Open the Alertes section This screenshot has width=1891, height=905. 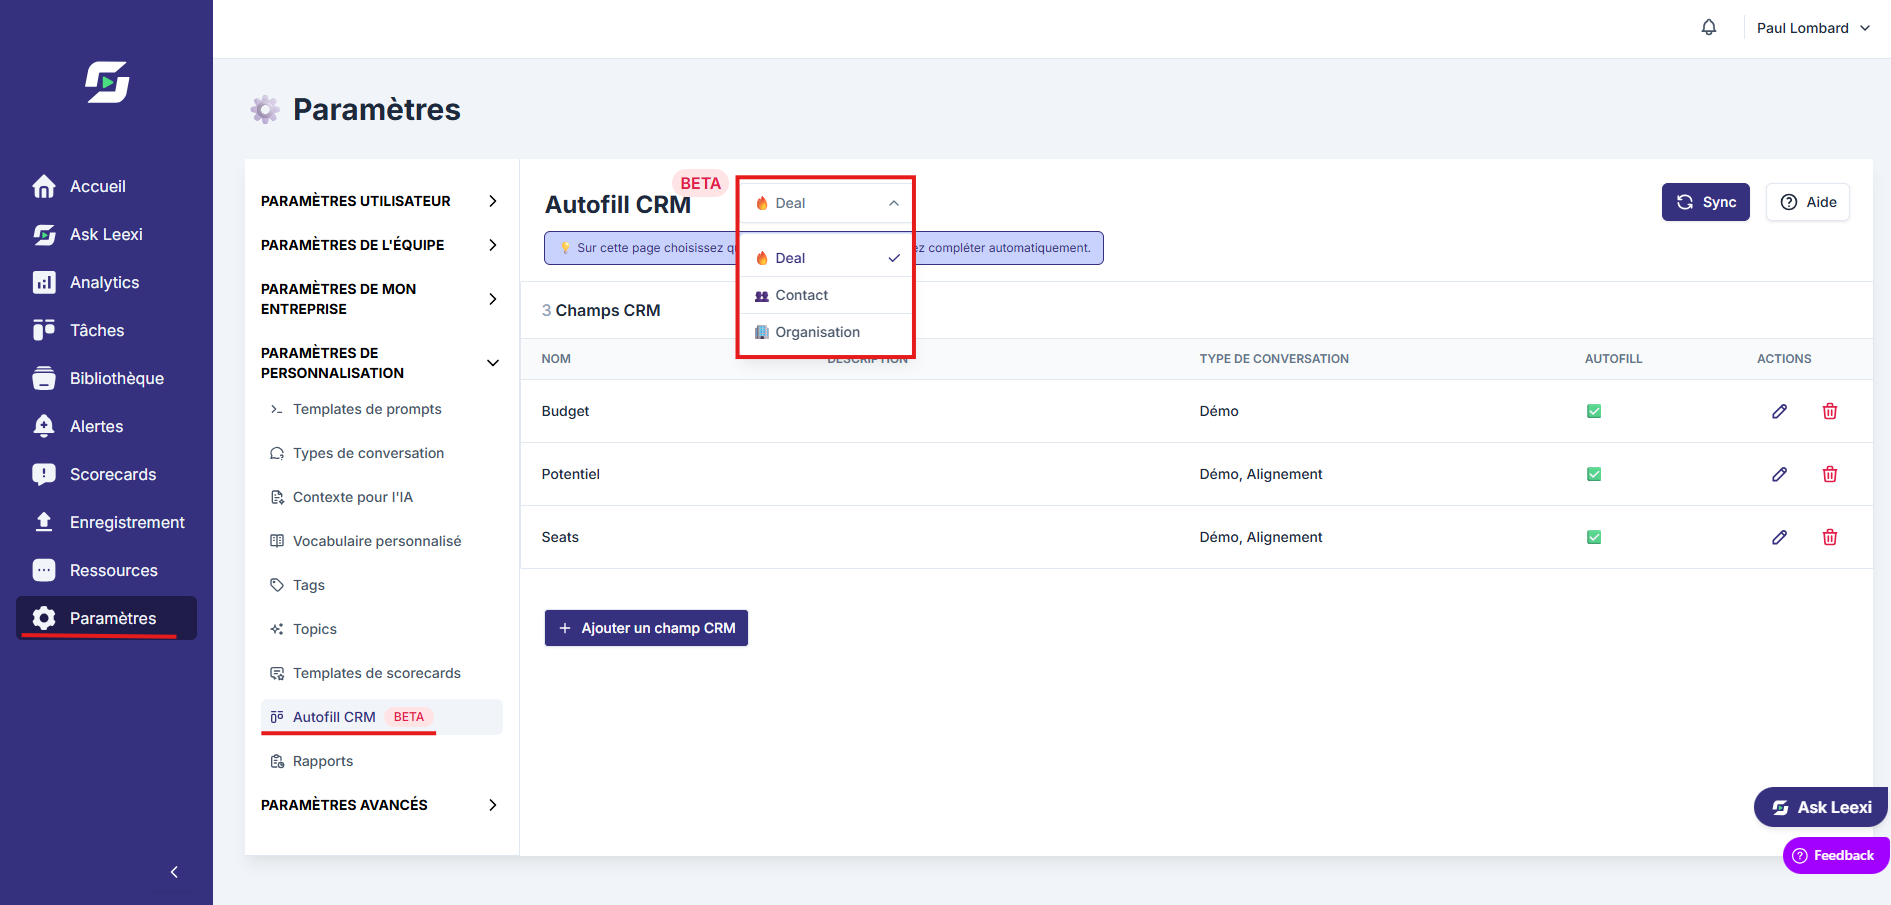[106, 426]
